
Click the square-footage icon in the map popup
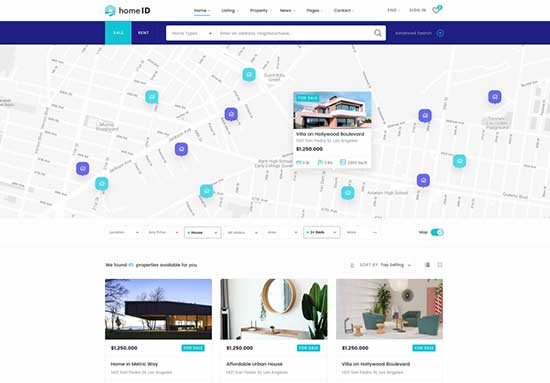(x=343, y=162)
